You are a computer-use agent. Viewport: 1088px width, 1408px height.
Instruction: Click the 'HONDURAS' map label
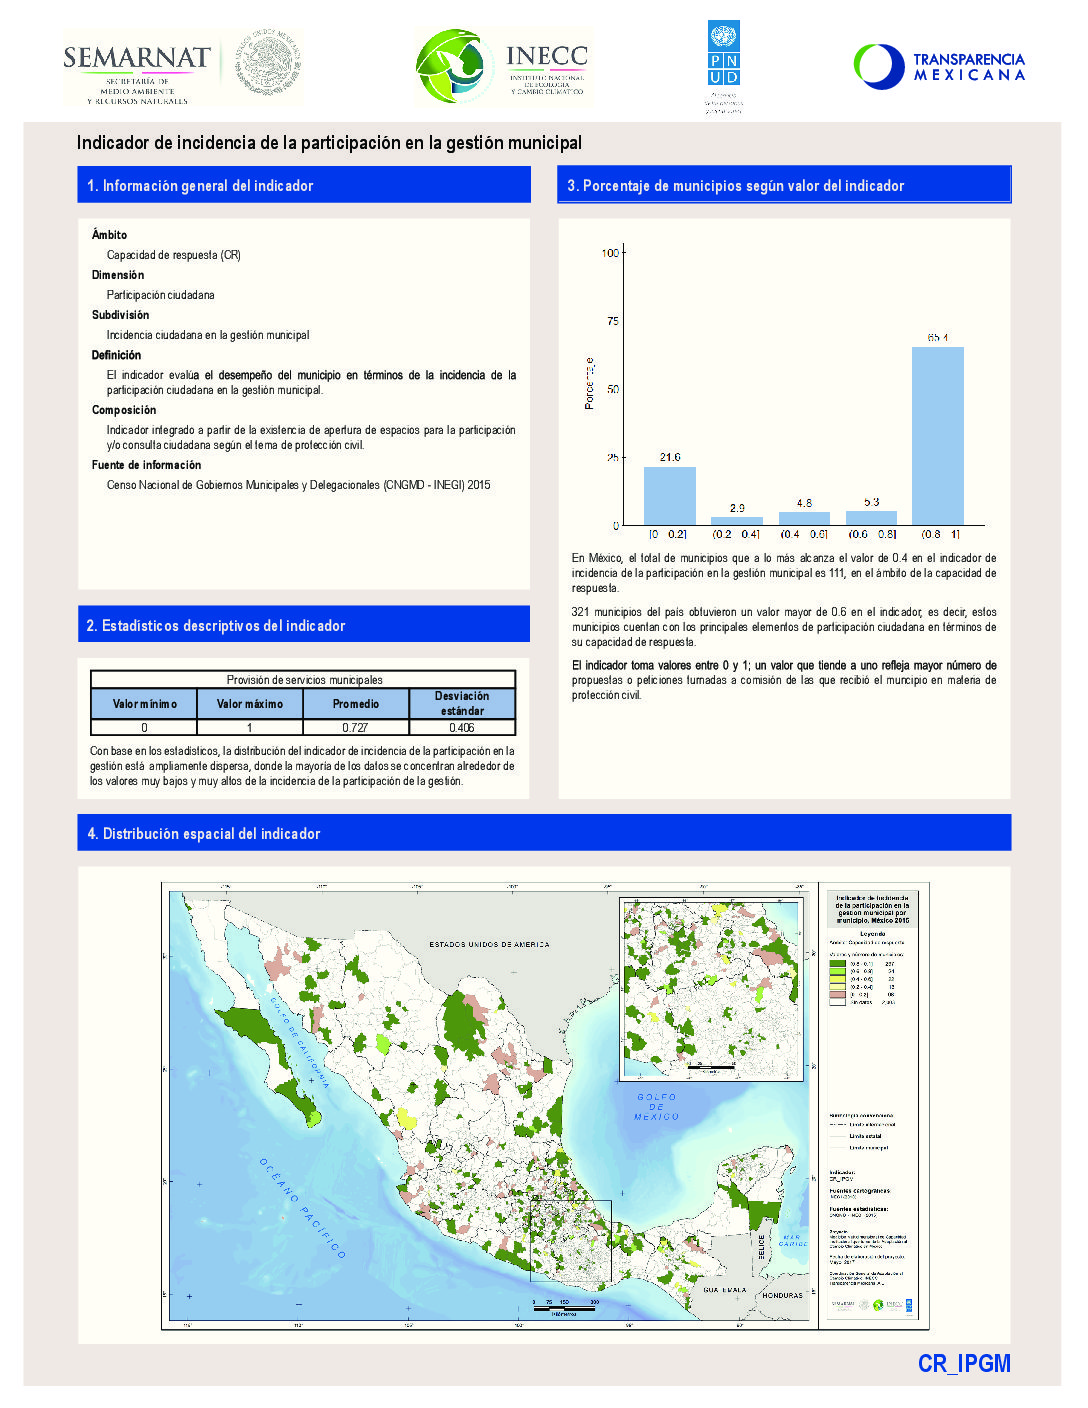pos(783,1295)
